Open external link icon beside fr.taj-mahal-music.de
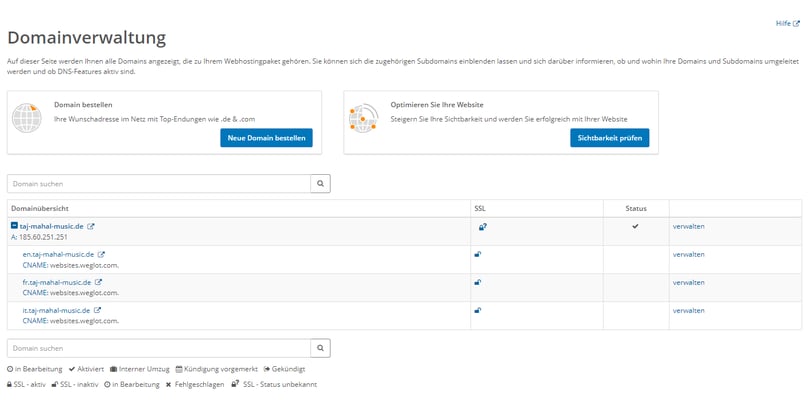Screen dimensions: 809x400 click(x=98, y=282)
